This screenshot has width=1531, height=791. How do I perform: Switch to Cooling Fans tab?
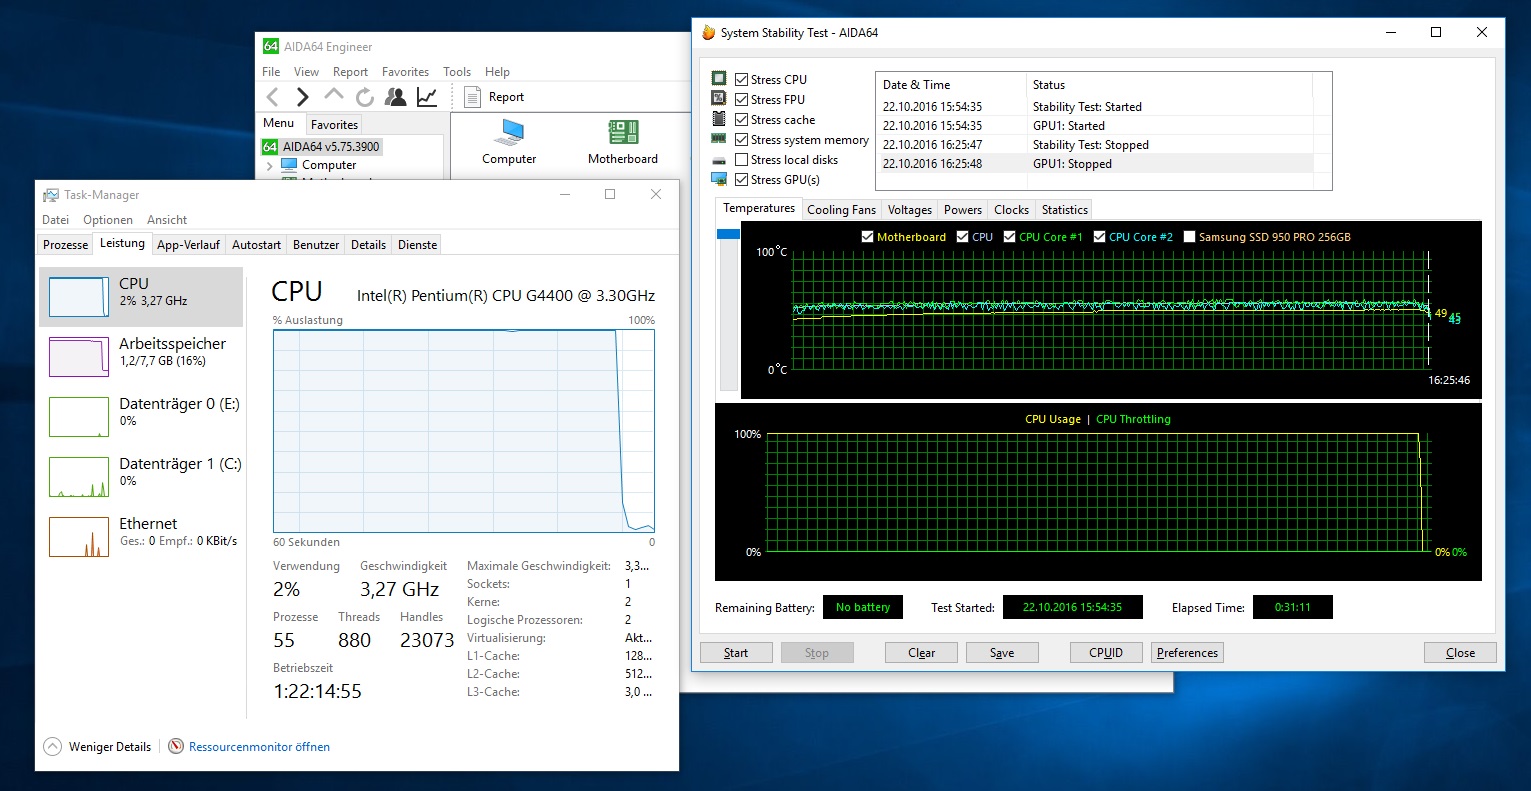841,210
